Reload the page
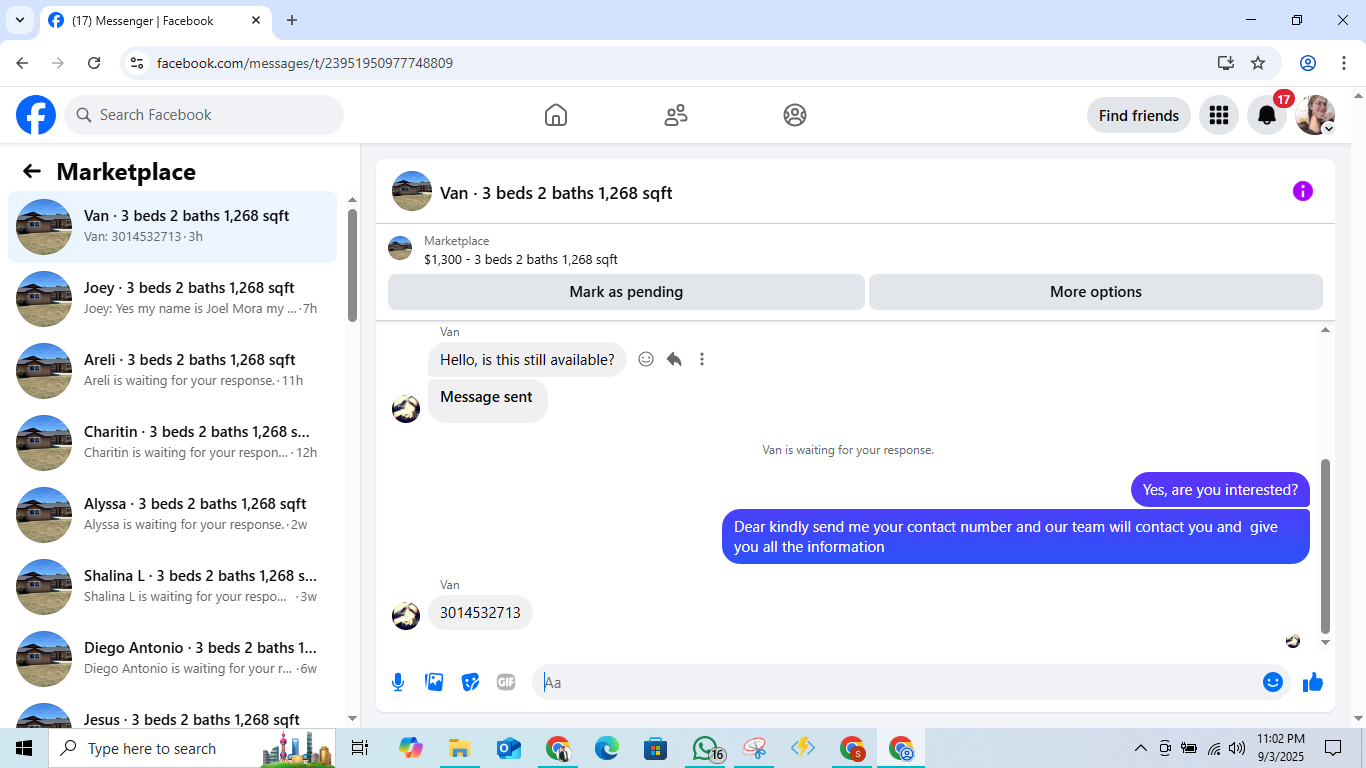1366x768 pixels. coord(94,63)
